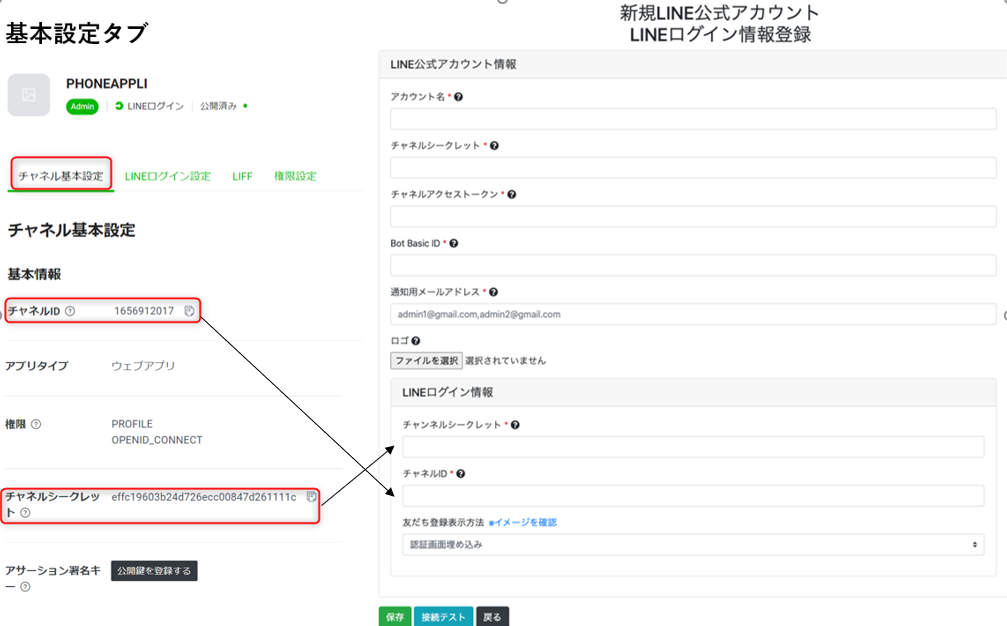The width and height of the screenshot is (1007, 626).
Task: Show help for チャンネルシークレット in LINEログイン情報
Action: click(515, 424)
